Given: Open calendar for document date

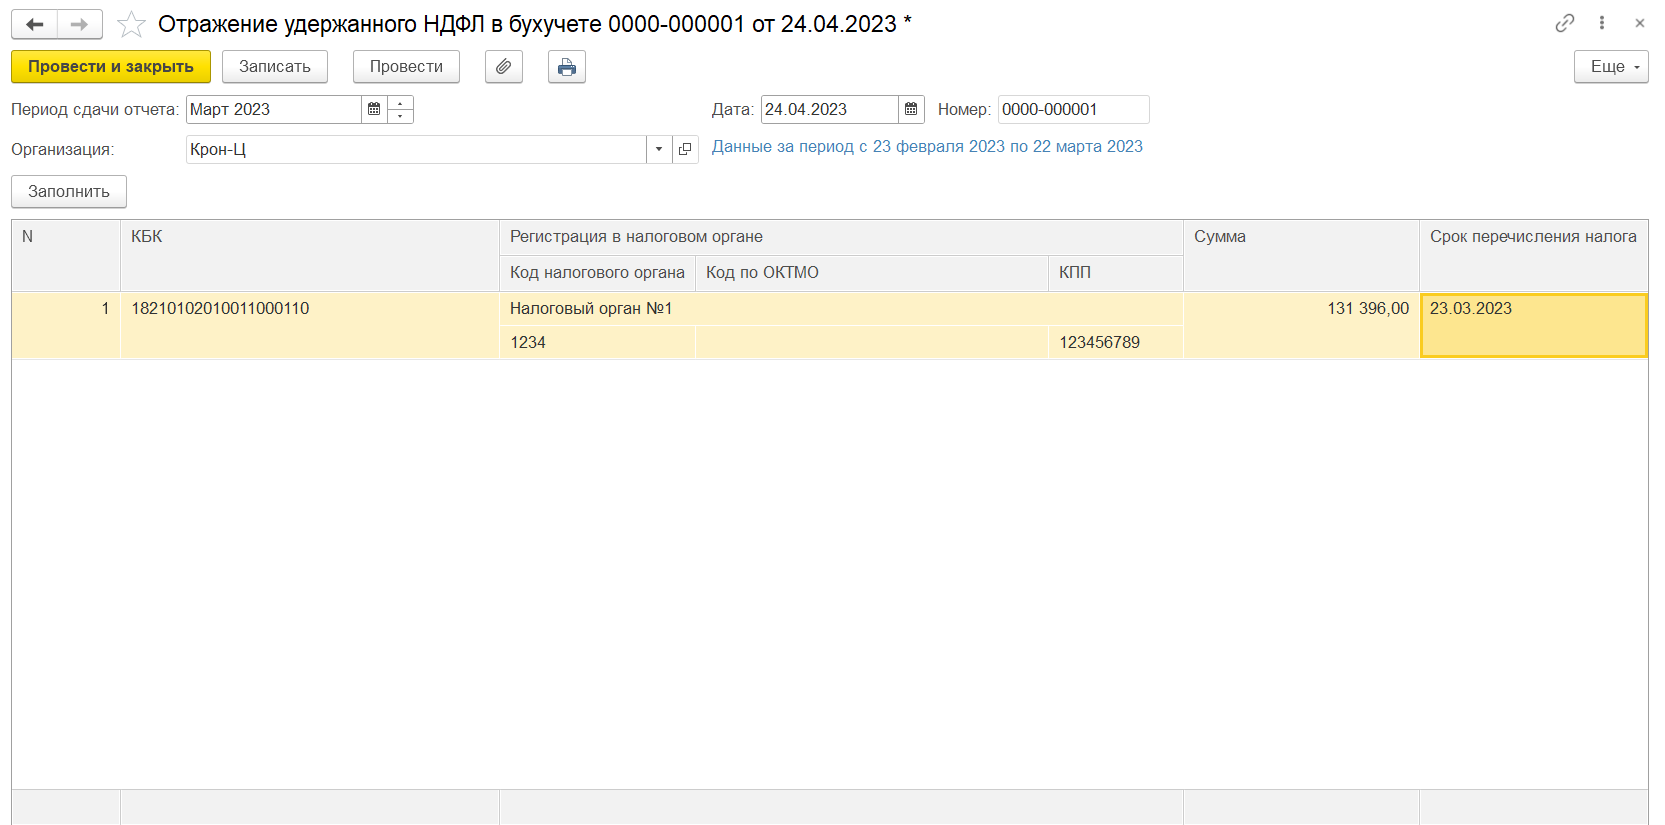Looking at the screenshot, I should pos(911,109).
